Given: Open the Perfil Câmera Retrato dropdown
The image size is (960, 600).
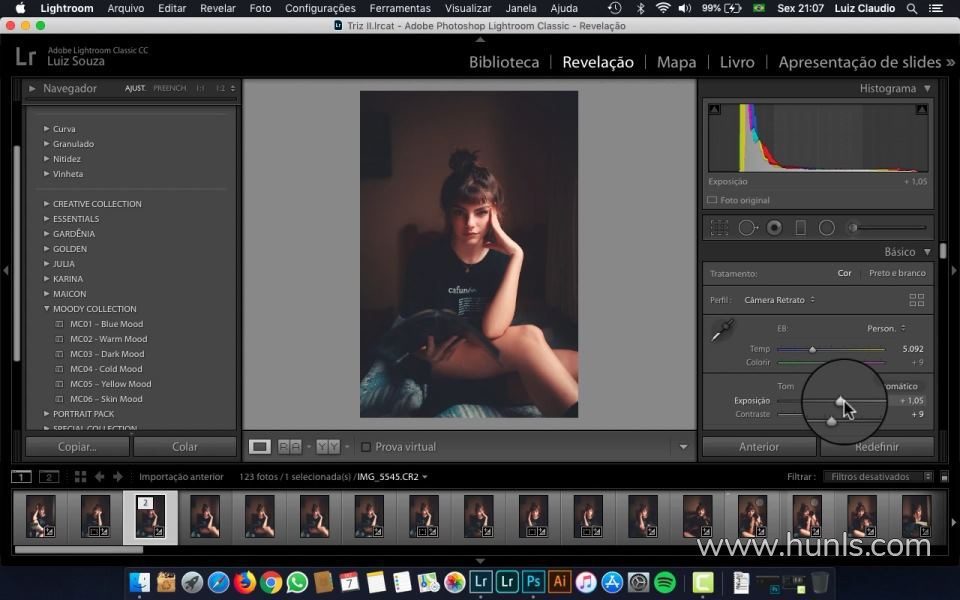Looking at the screenshot, I should coord(780,300).
